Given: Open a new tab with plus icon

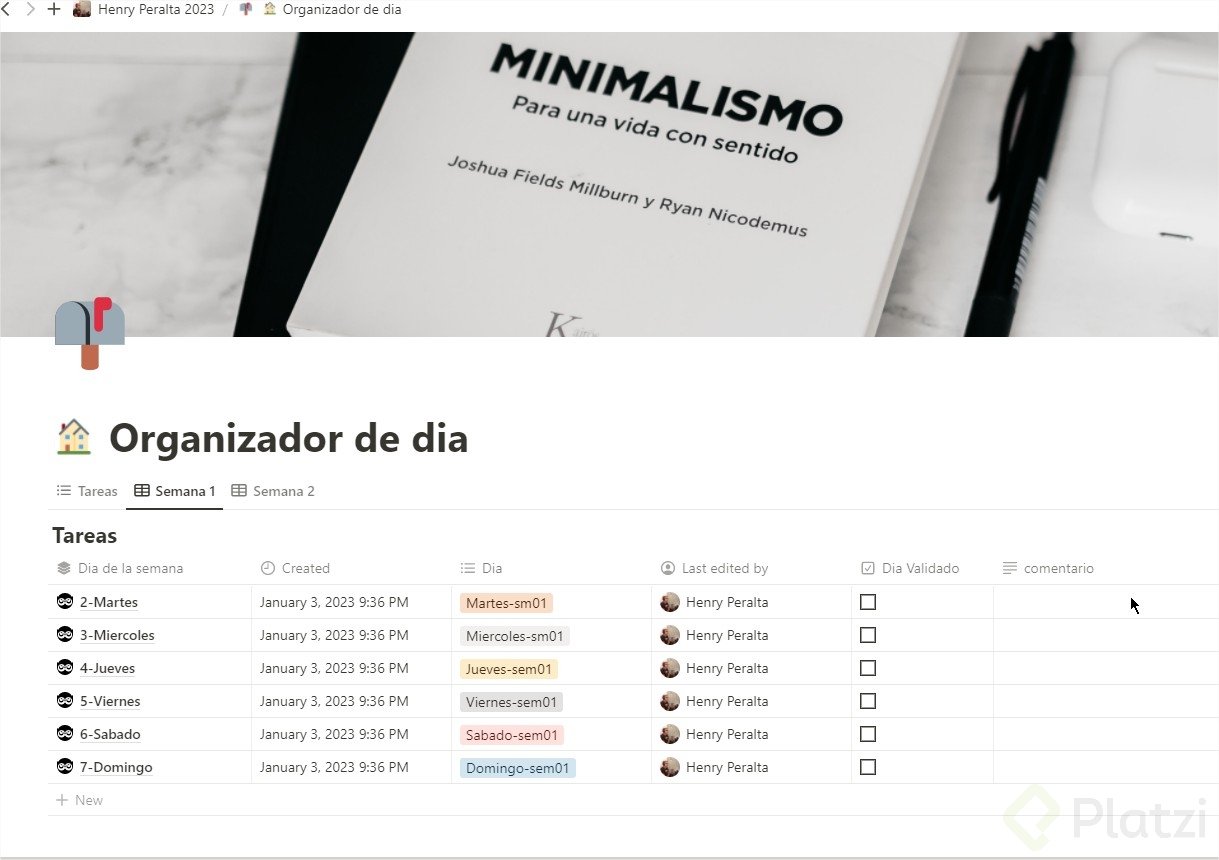Looking at the screenshot, I should click(x=54, y=9).
